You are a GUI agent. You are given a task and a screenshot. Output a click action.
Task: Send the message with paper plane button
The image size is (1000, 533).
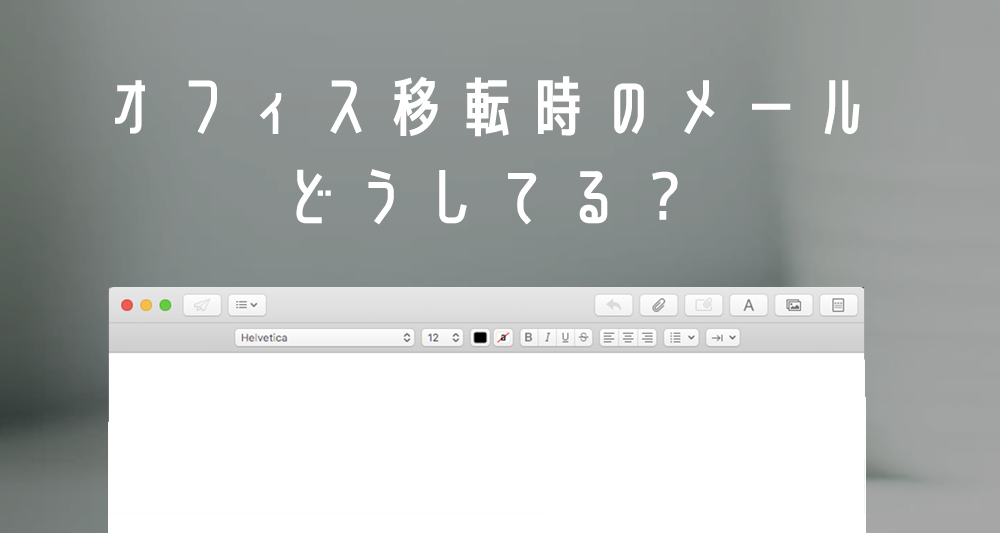202,305
